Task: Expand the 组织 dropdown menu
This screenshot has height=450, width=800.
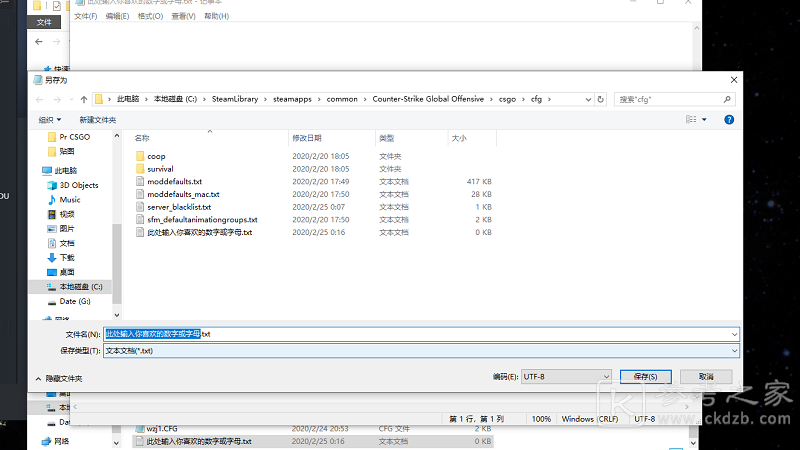Action: [x=49, y=119]
